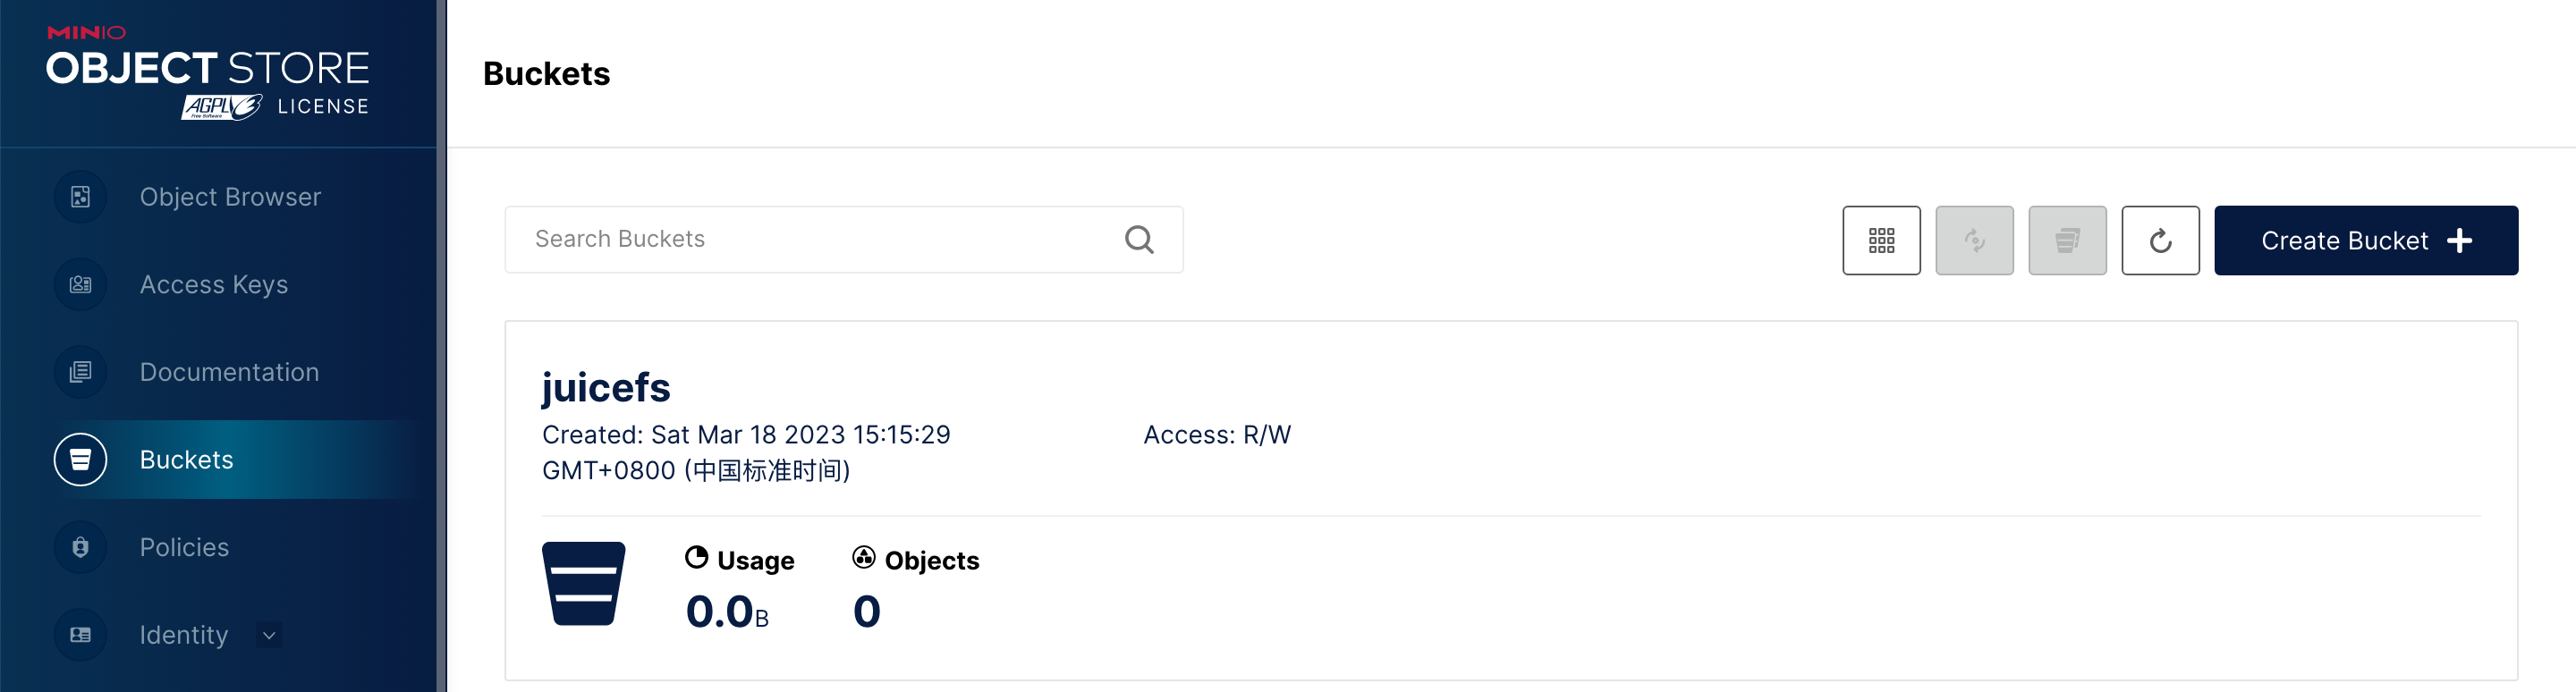
Task: Click the AGPL license logo
Action: [222, 107]
